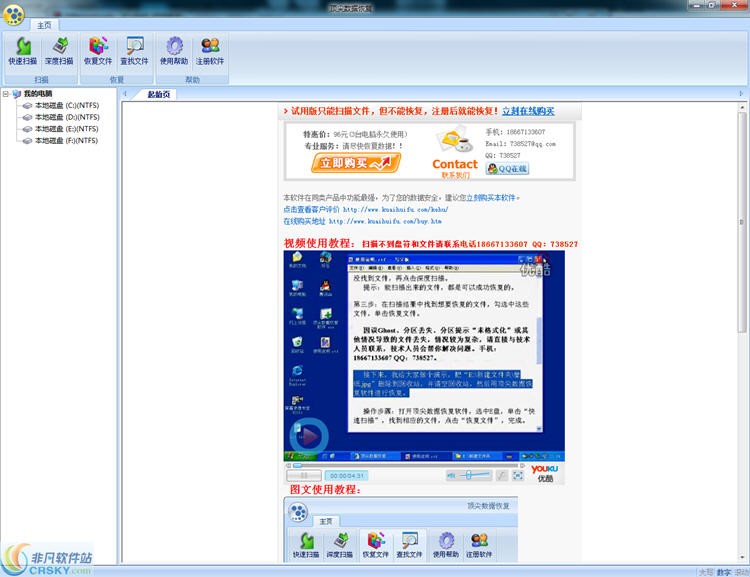Screen dimensions: 750x577
Task: Play the tutorial video with circular play button
Action: (x=309, y=436)
